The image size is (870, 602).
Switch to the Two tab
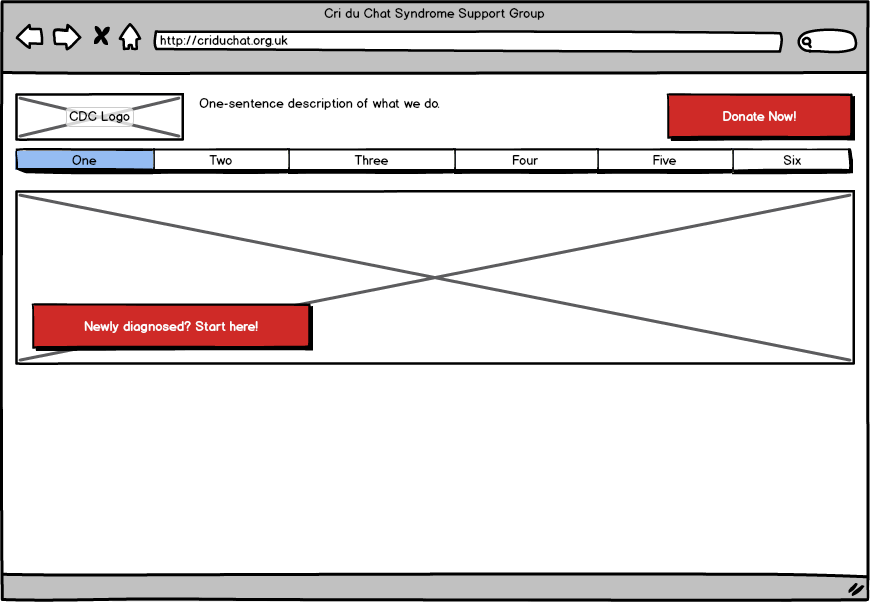(221, 160)
